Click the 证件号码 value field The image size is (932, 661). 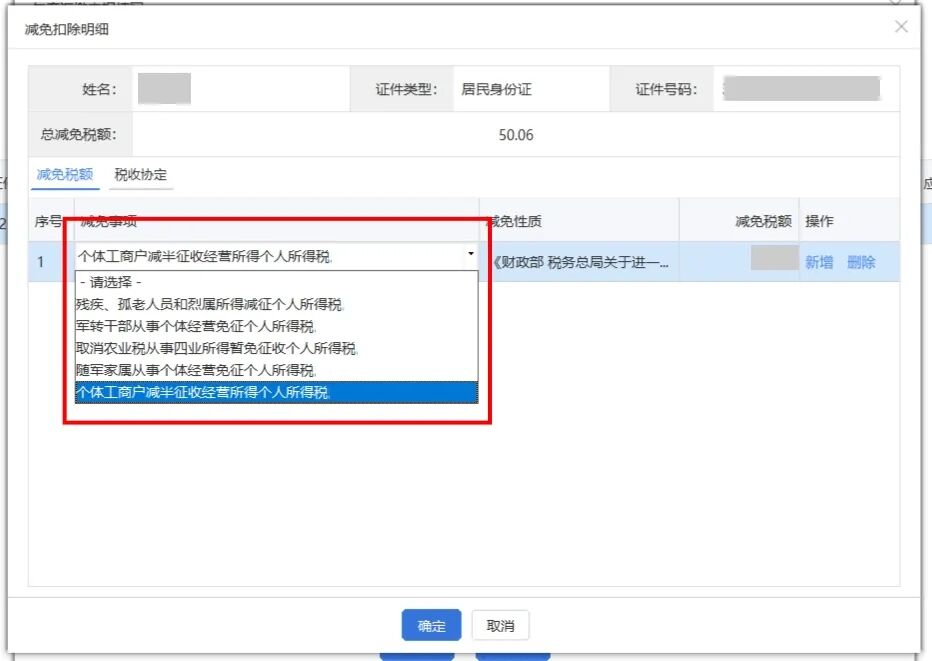click(802, 89)
